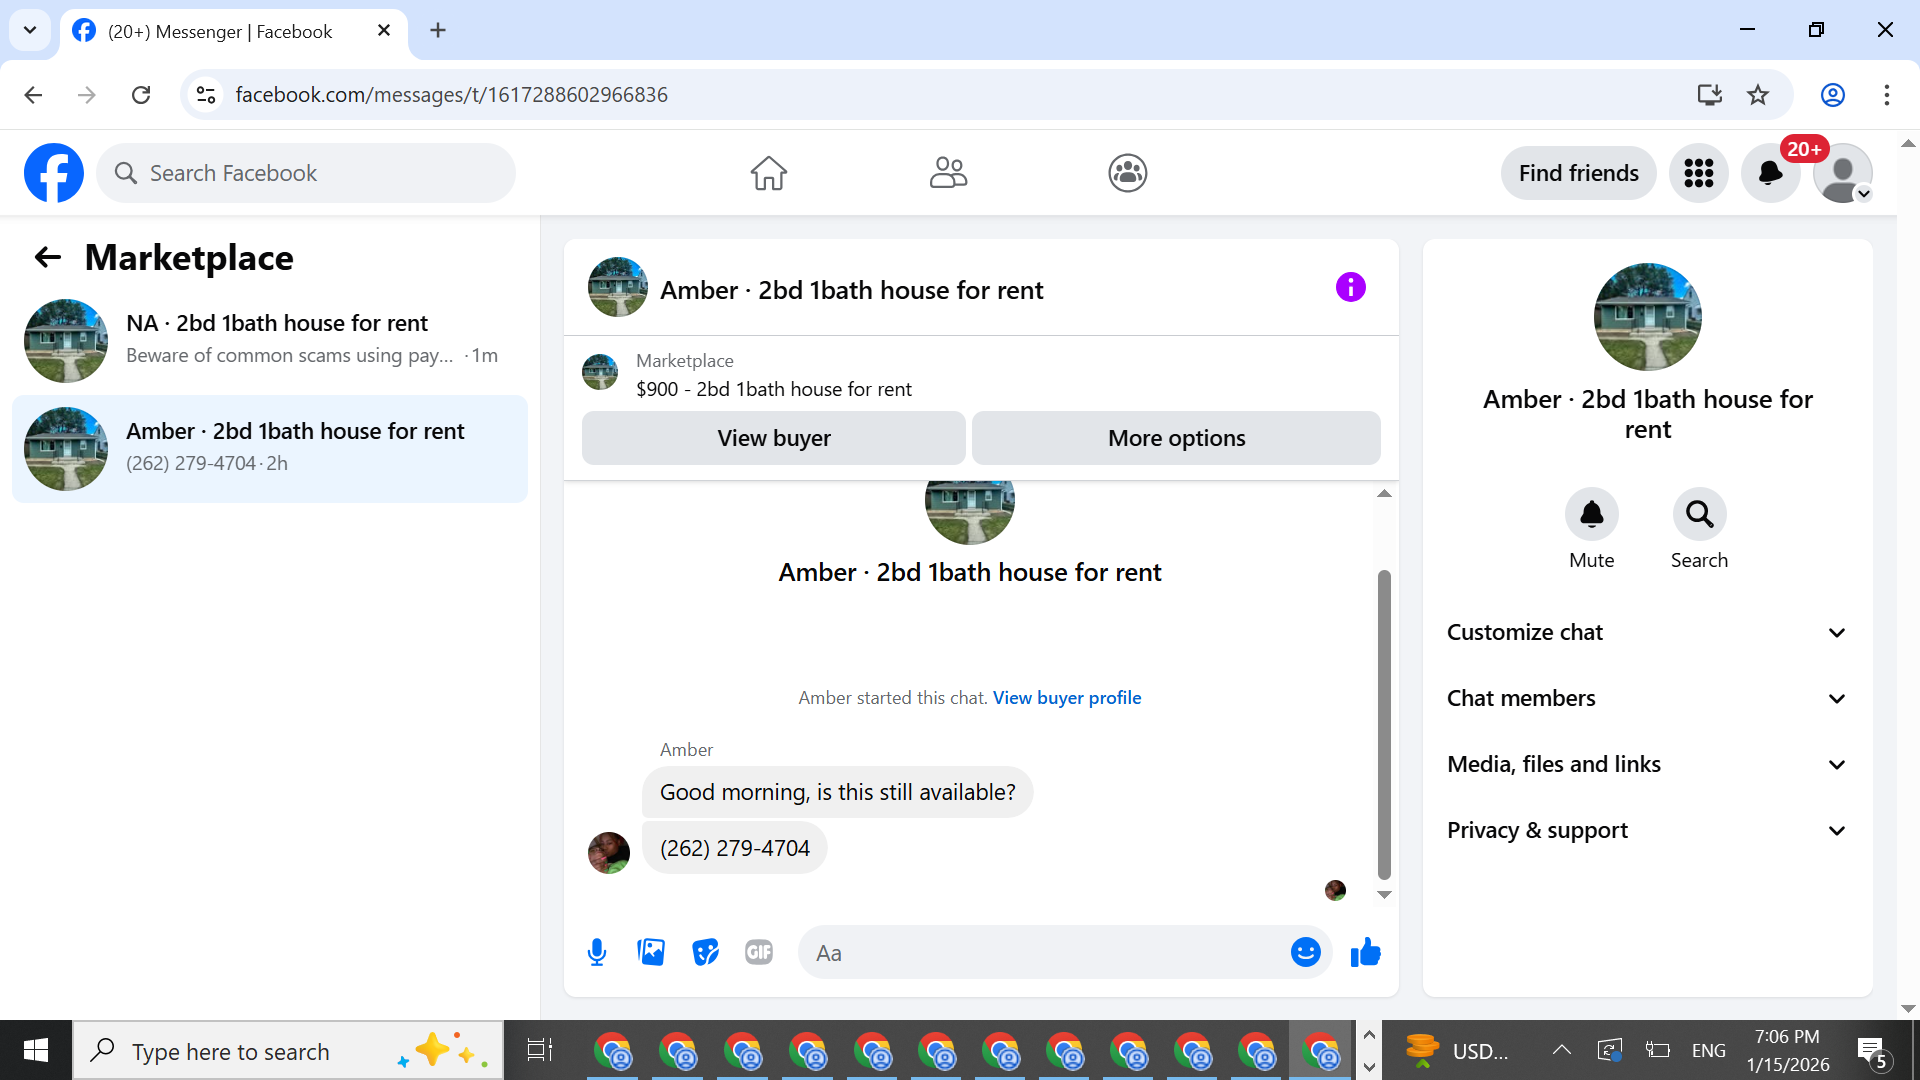Attach a photo using the image icon
The image size is (1920, 1080).
click(x=651, y=952)
